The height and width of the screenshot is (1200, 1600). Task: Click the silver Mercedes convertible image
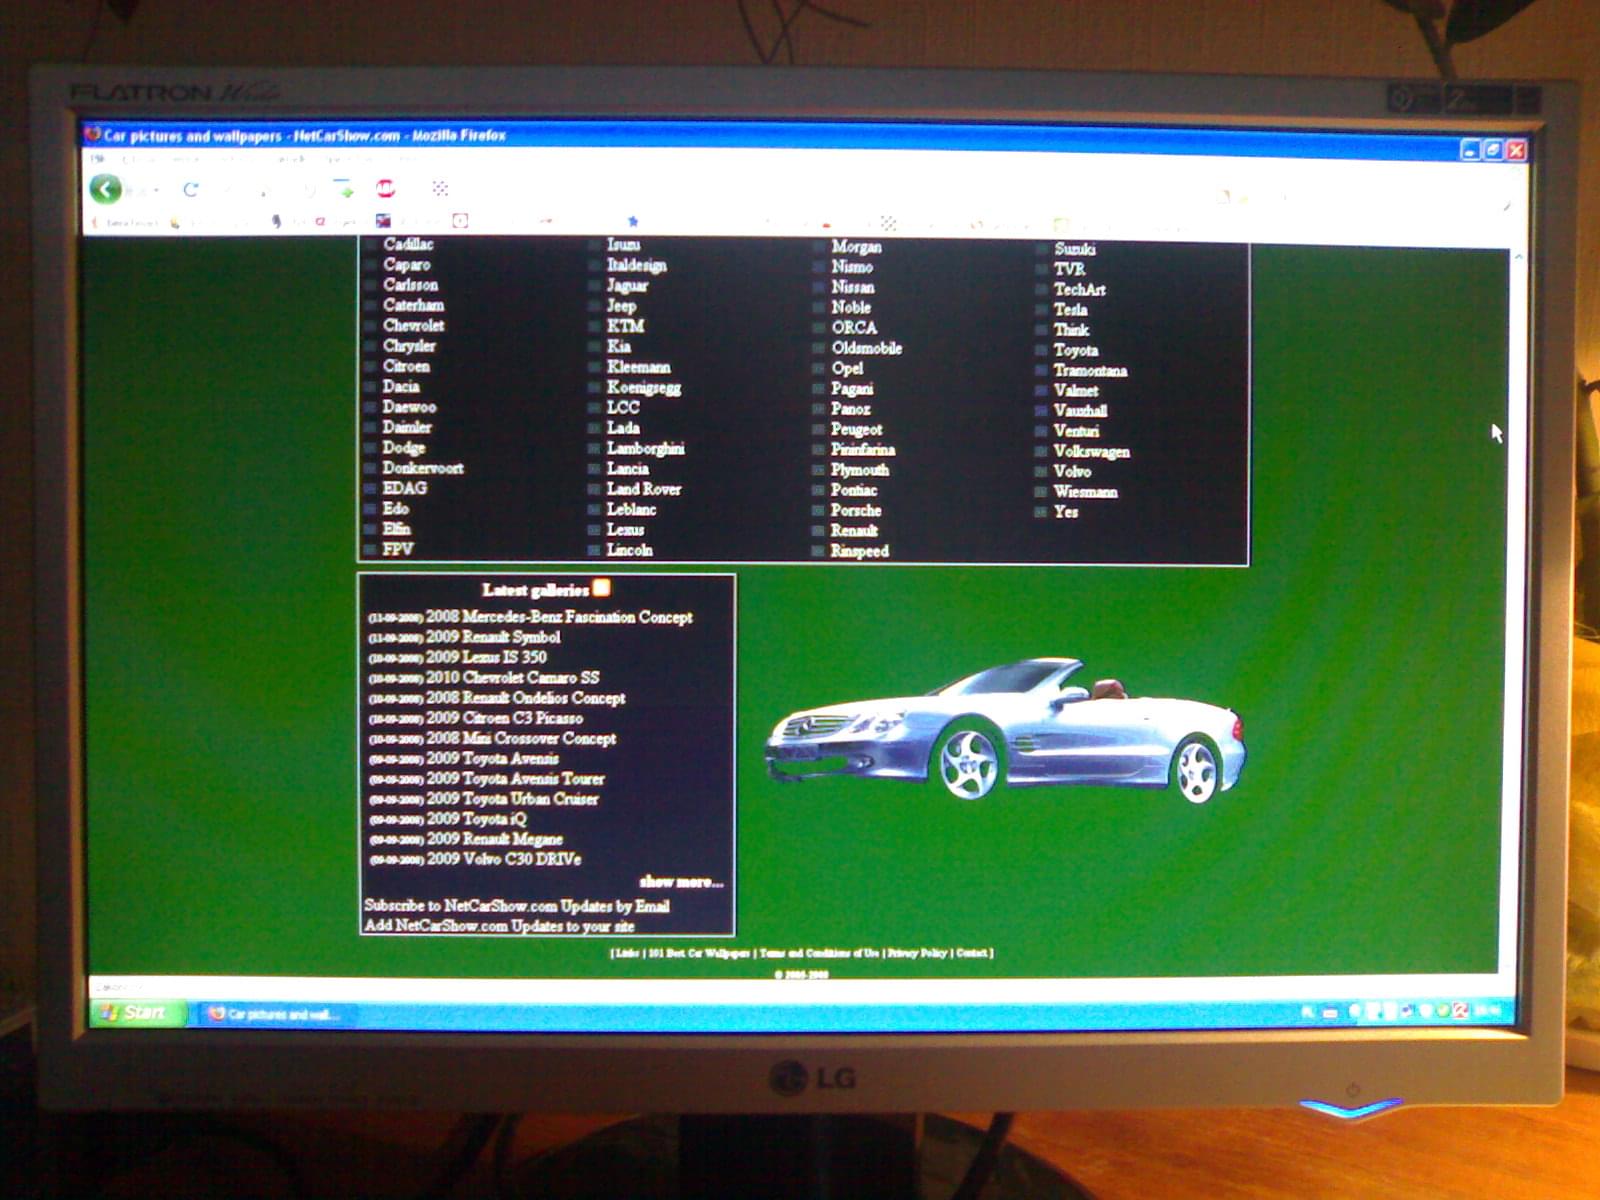tap(1005, 730)
